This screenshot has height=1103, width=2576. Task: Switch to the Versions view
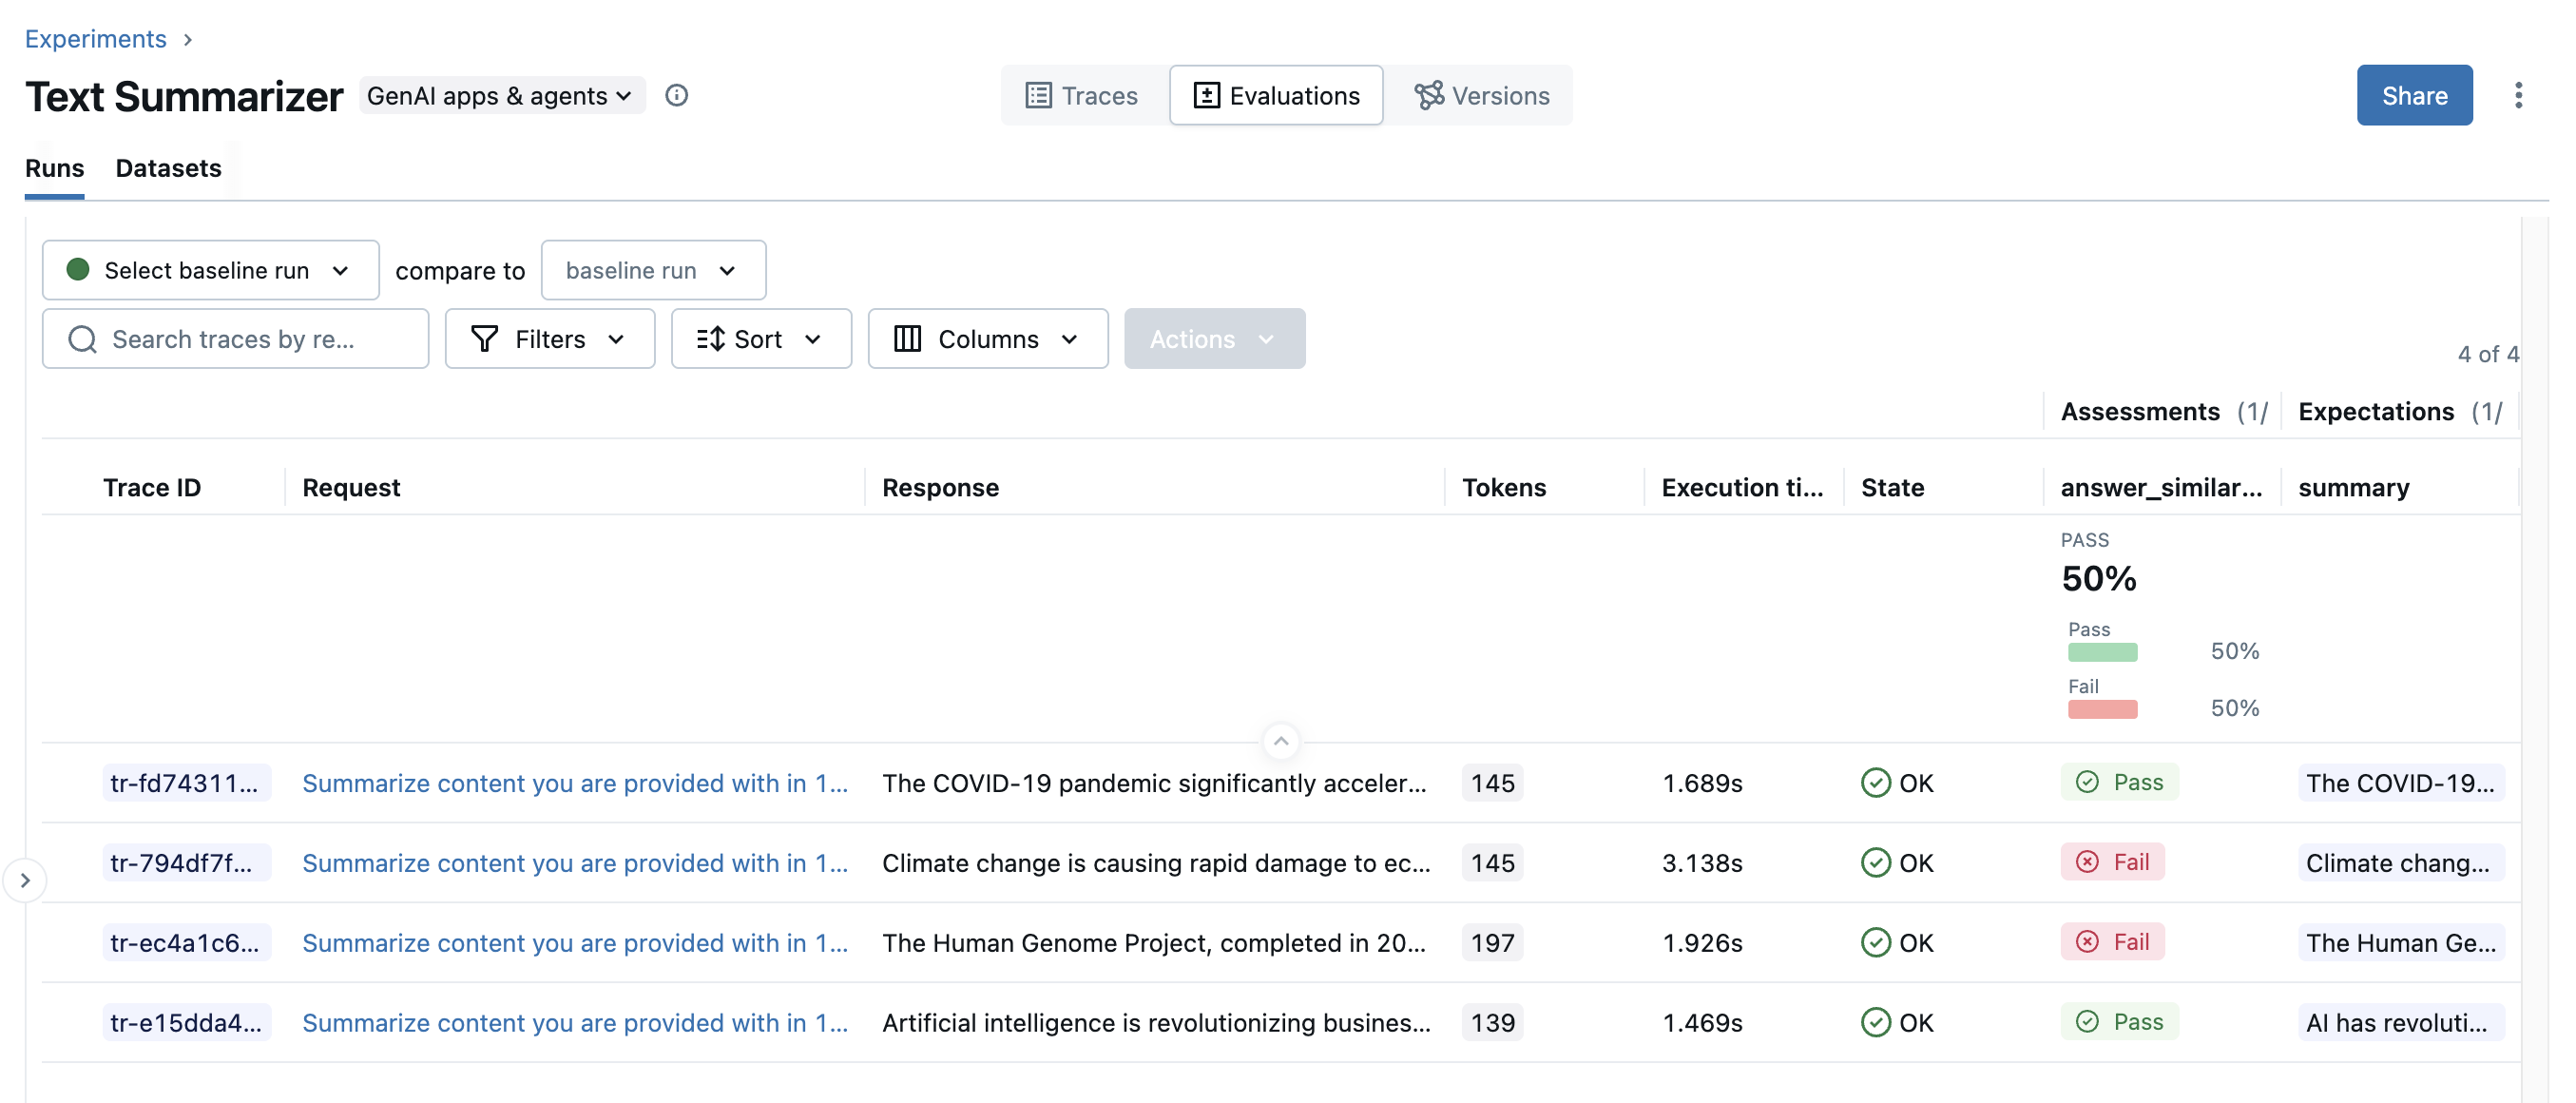[x=1481, y=95]
